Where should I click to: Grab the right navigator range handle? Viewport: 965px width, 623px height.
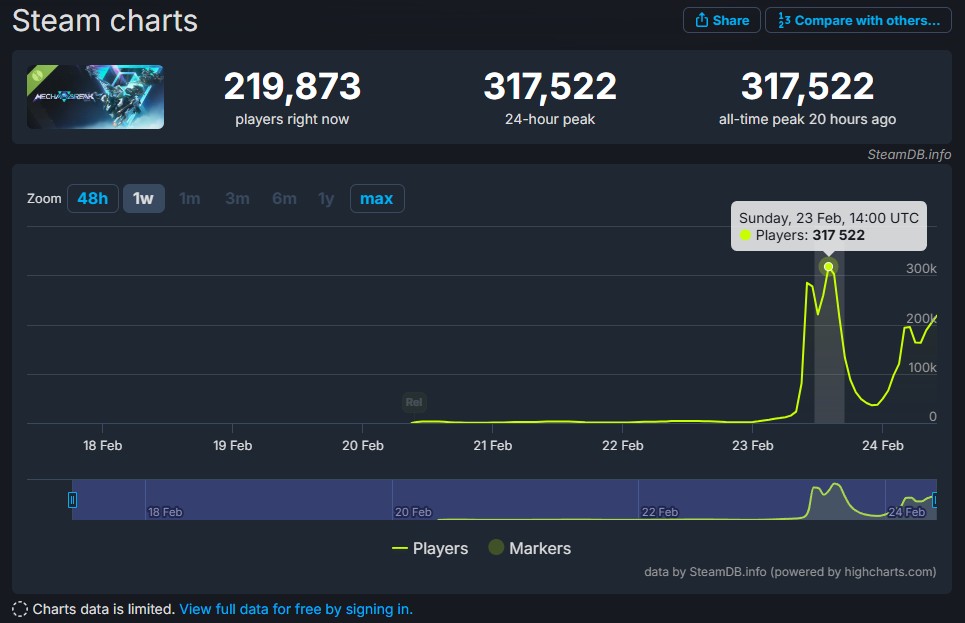pos(935,499)
